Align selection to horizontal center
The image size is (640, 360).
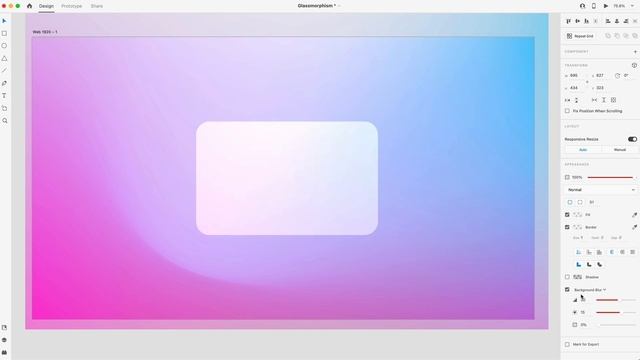[617, 21]
